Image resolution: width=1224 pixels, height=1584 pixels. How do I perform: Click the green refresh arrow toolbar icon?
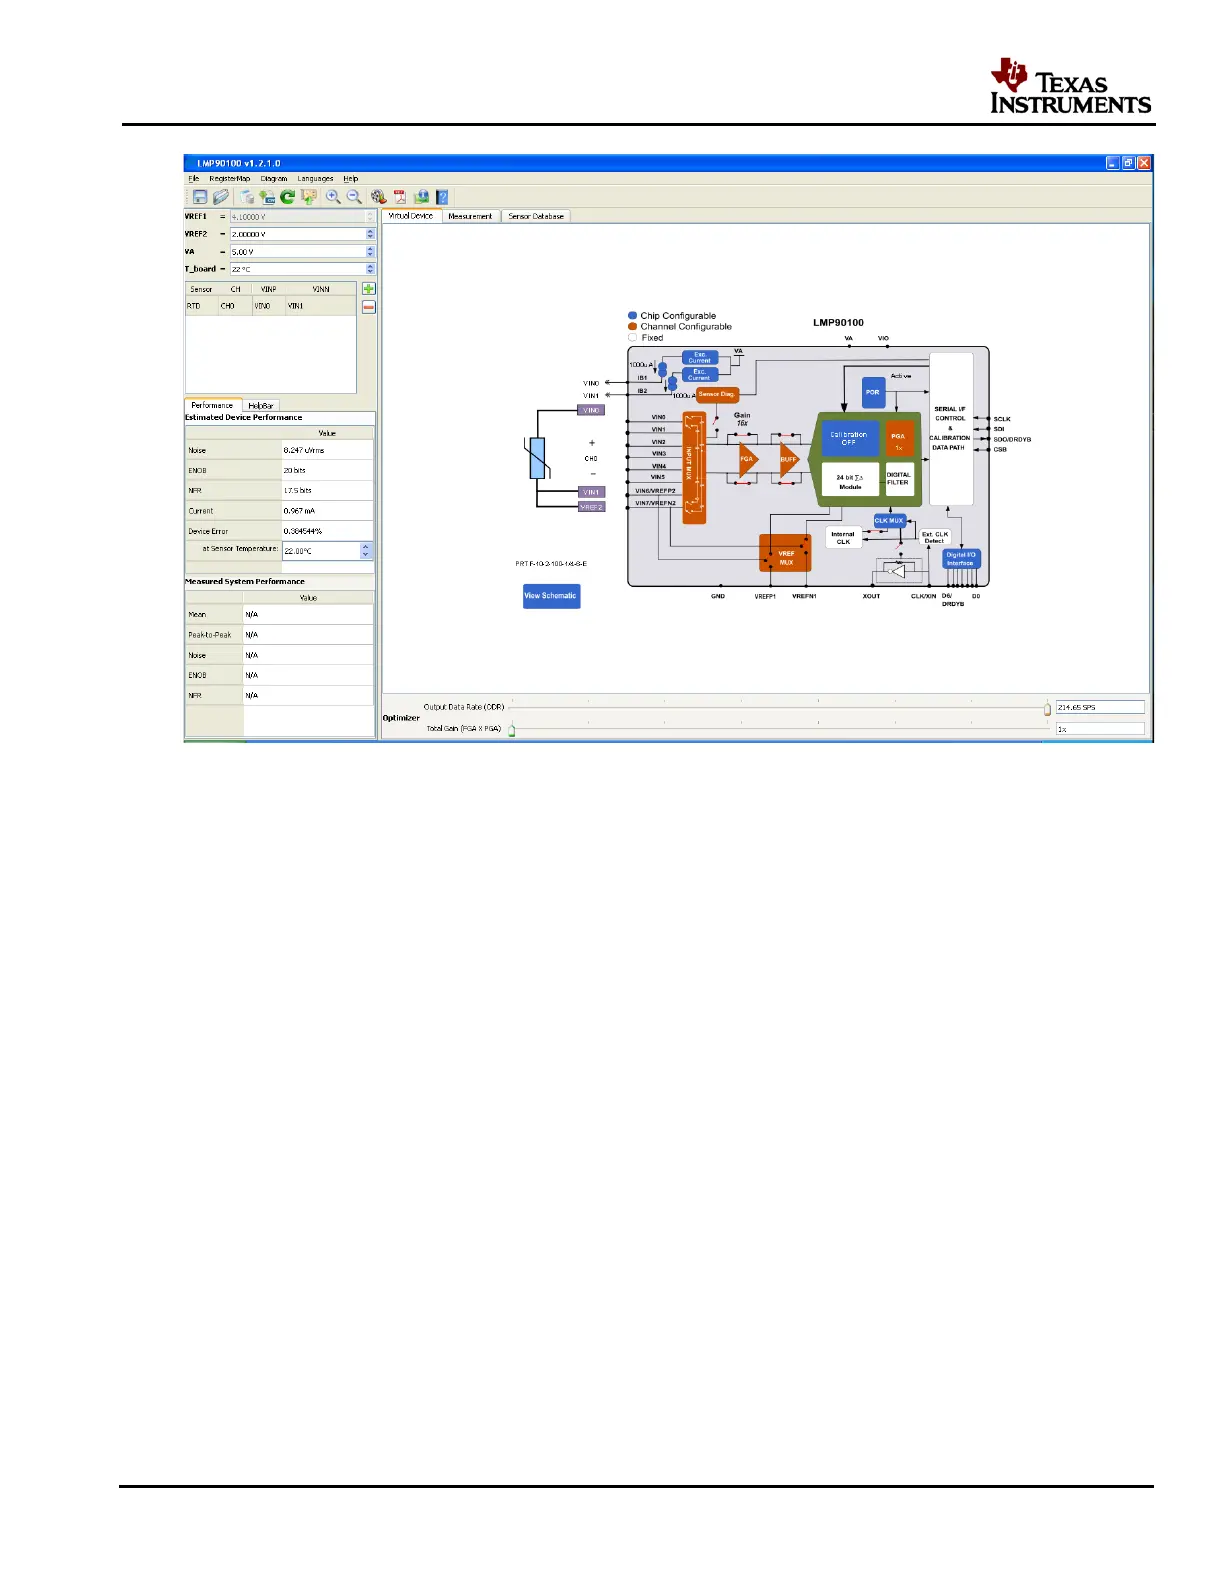287,197
